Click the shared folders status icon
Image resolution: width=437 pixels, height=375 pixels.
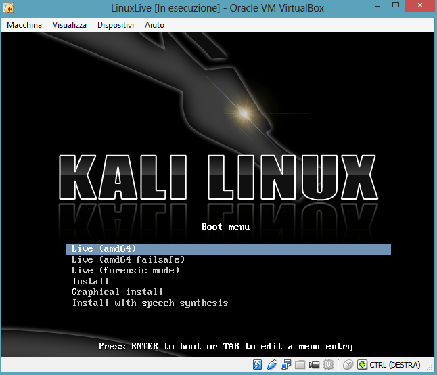[300, 365]
